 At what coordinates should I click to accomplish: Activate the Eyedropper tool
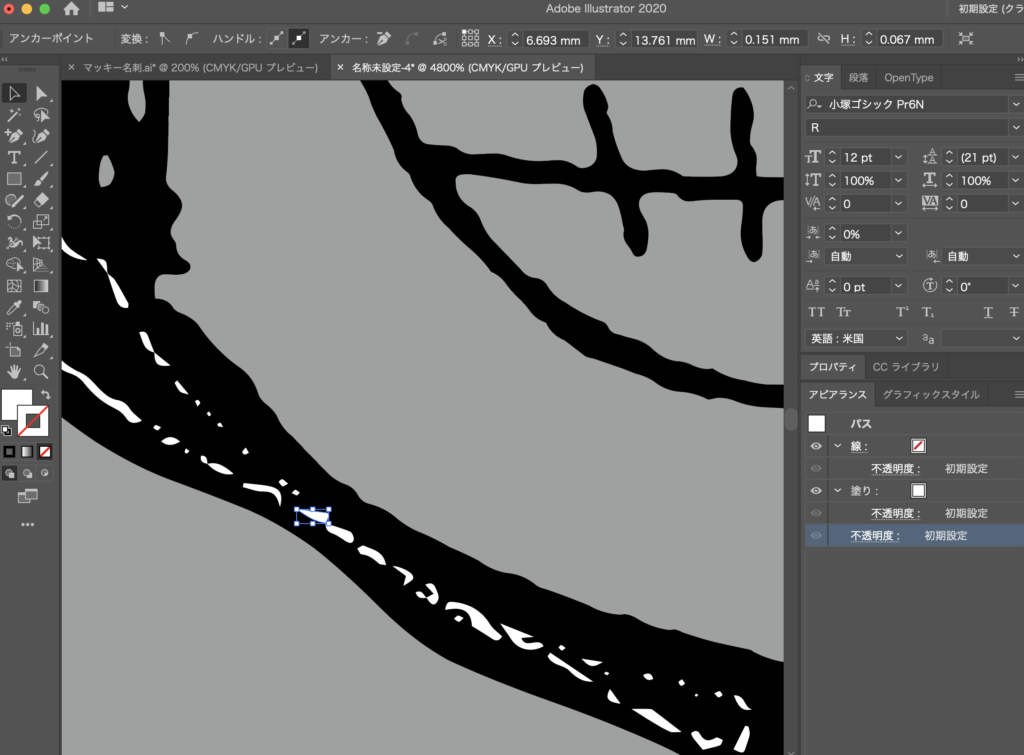click(14, 308)
